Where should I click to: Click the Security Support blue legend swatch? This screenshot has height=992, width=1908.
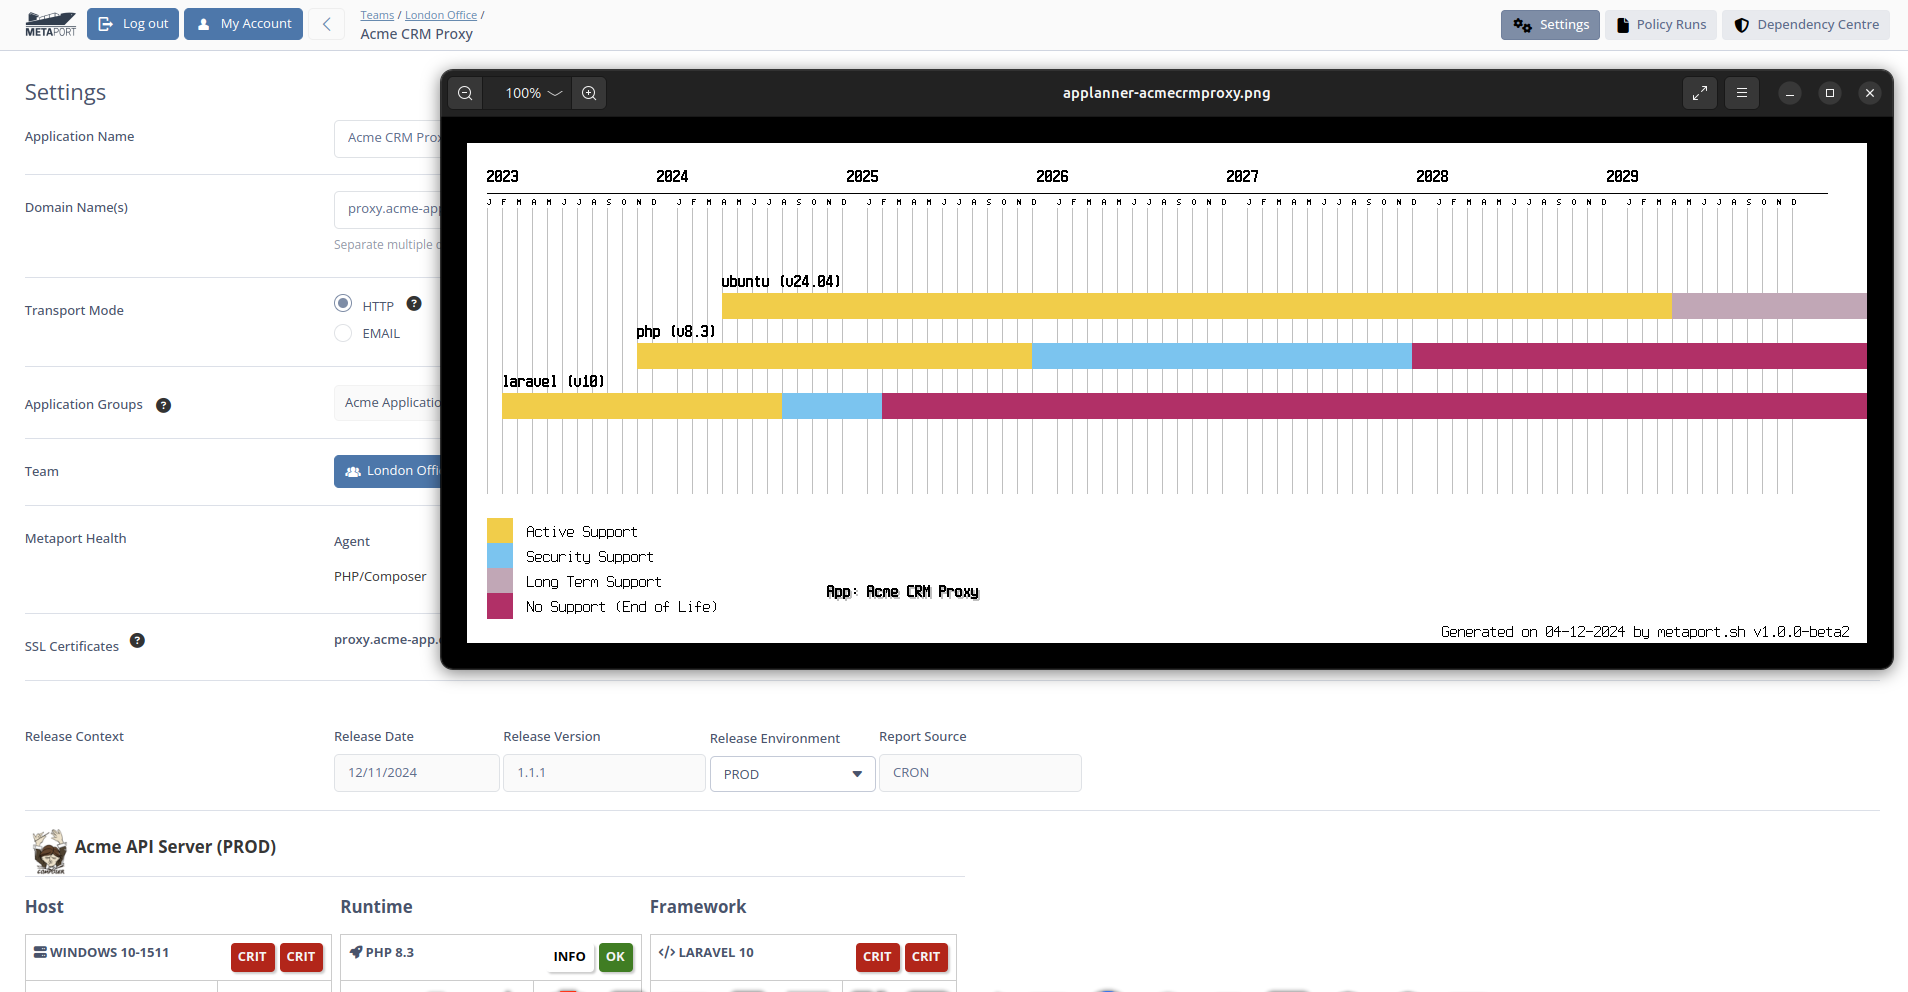click(500, 556)
